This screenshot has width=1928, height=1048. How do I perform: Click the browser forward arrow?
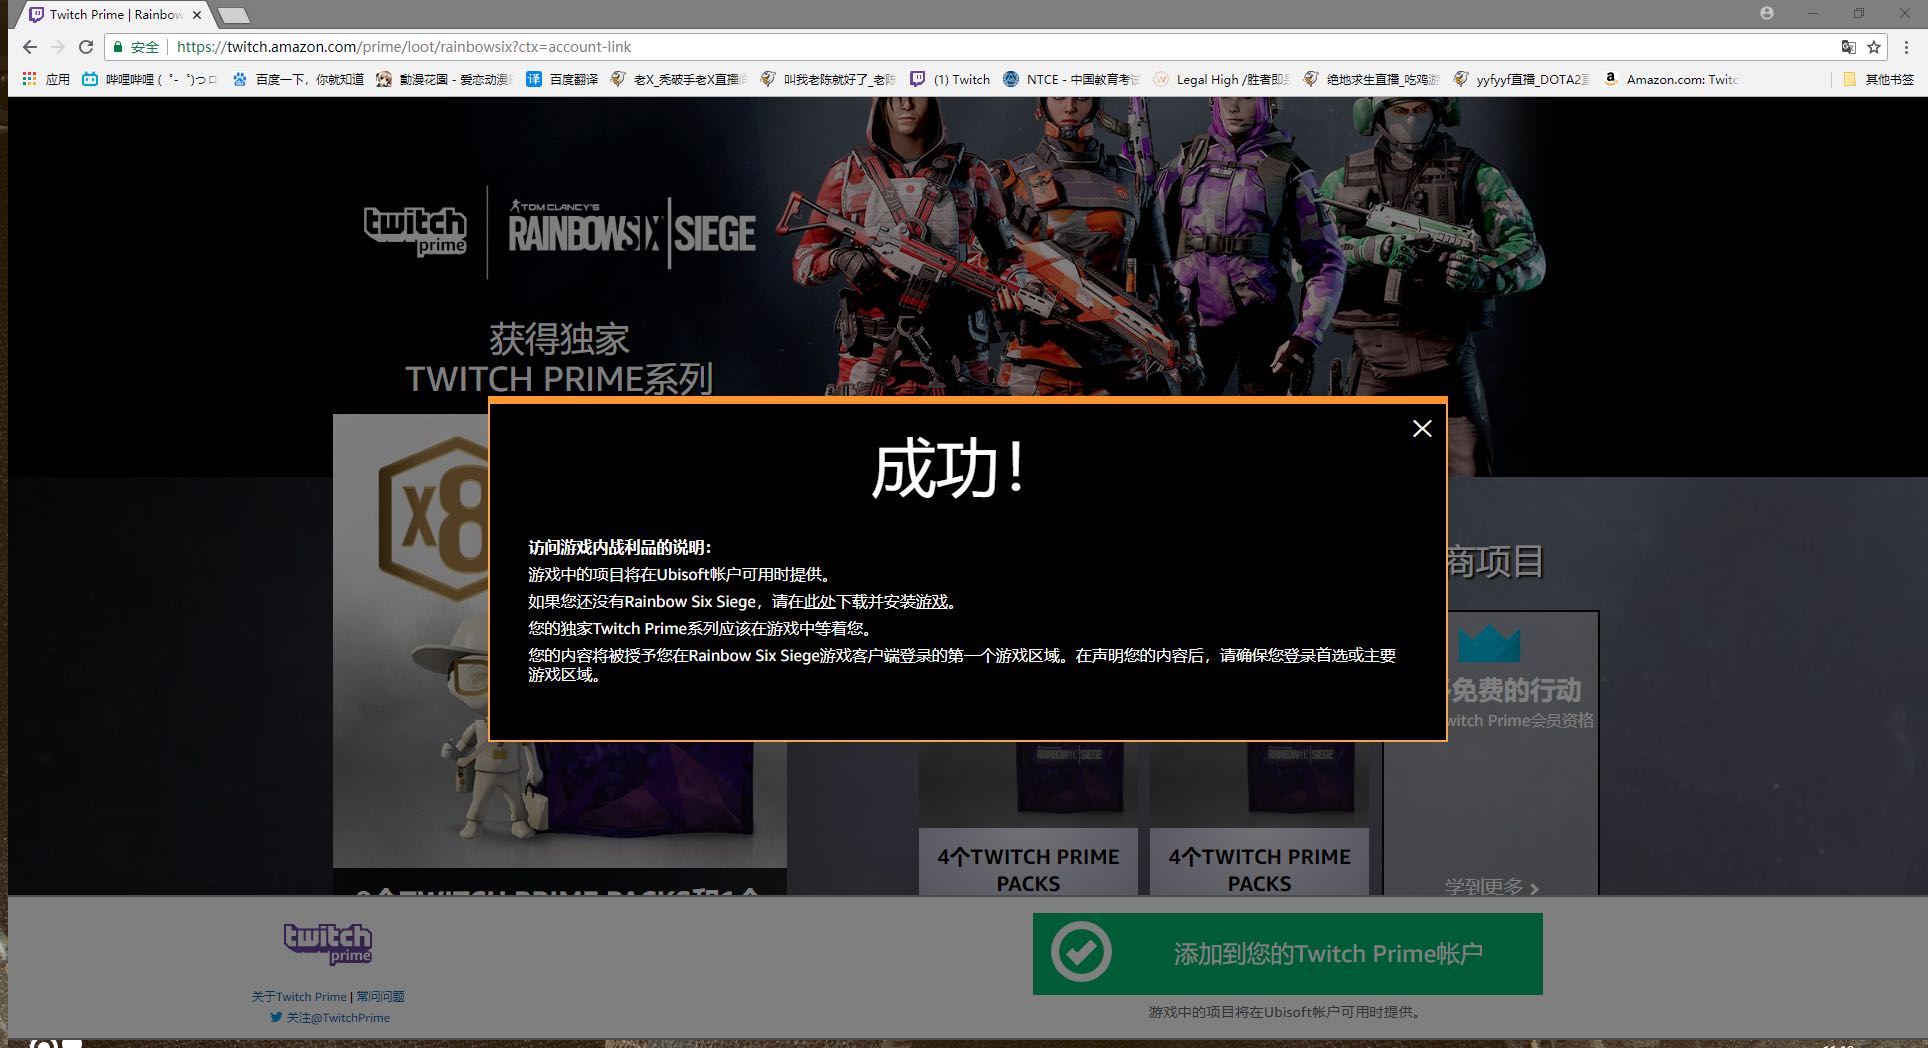pyautogui.click(x=58, y=47)
